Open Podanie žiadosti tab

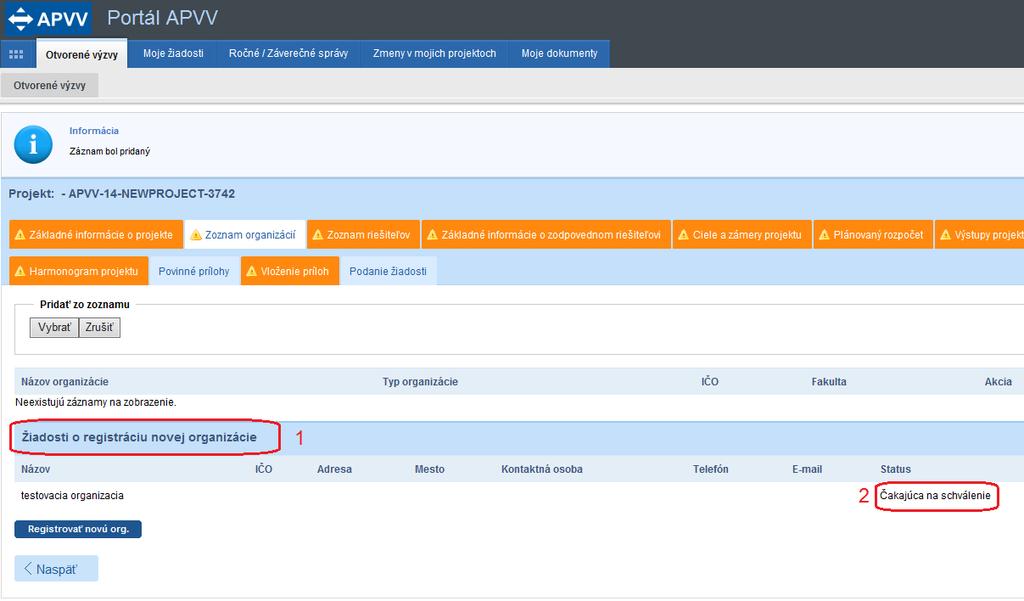(388, 270)
